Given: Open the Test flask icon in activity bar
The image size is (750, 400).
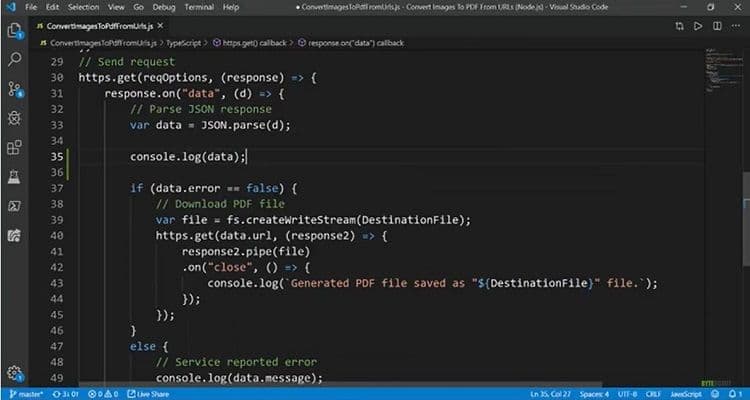Looking at the screenshot, I should pyautogui.click(x=14, y=177).
